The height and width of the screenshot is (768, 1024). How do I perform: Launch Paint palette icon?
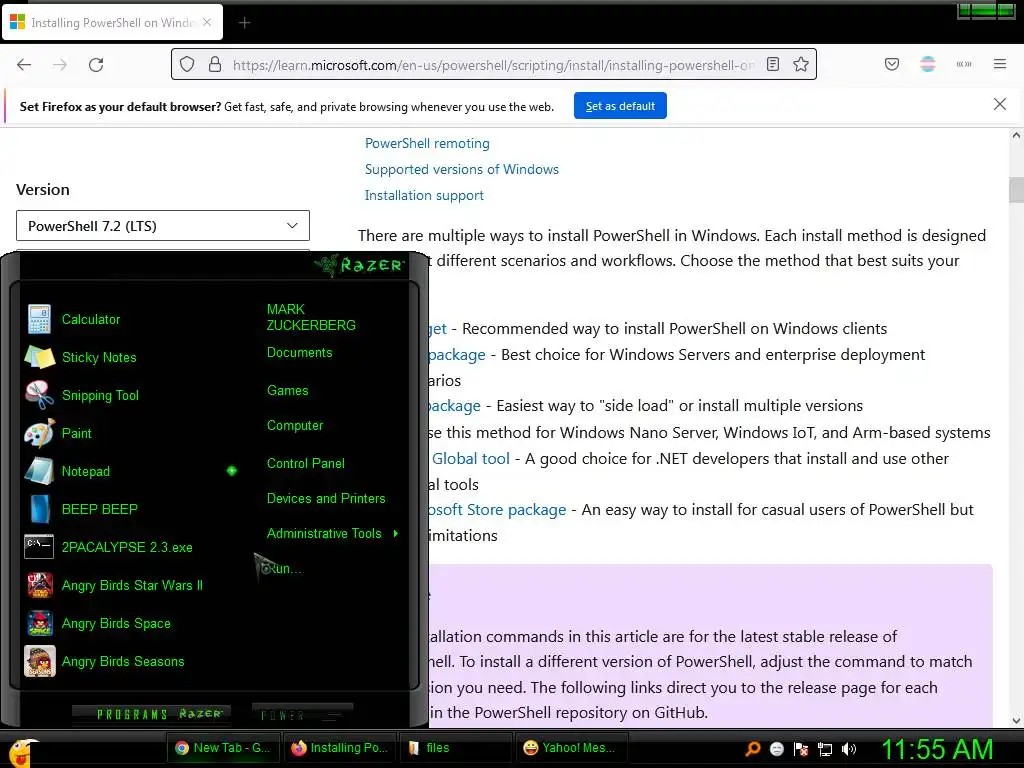(39, 434)
